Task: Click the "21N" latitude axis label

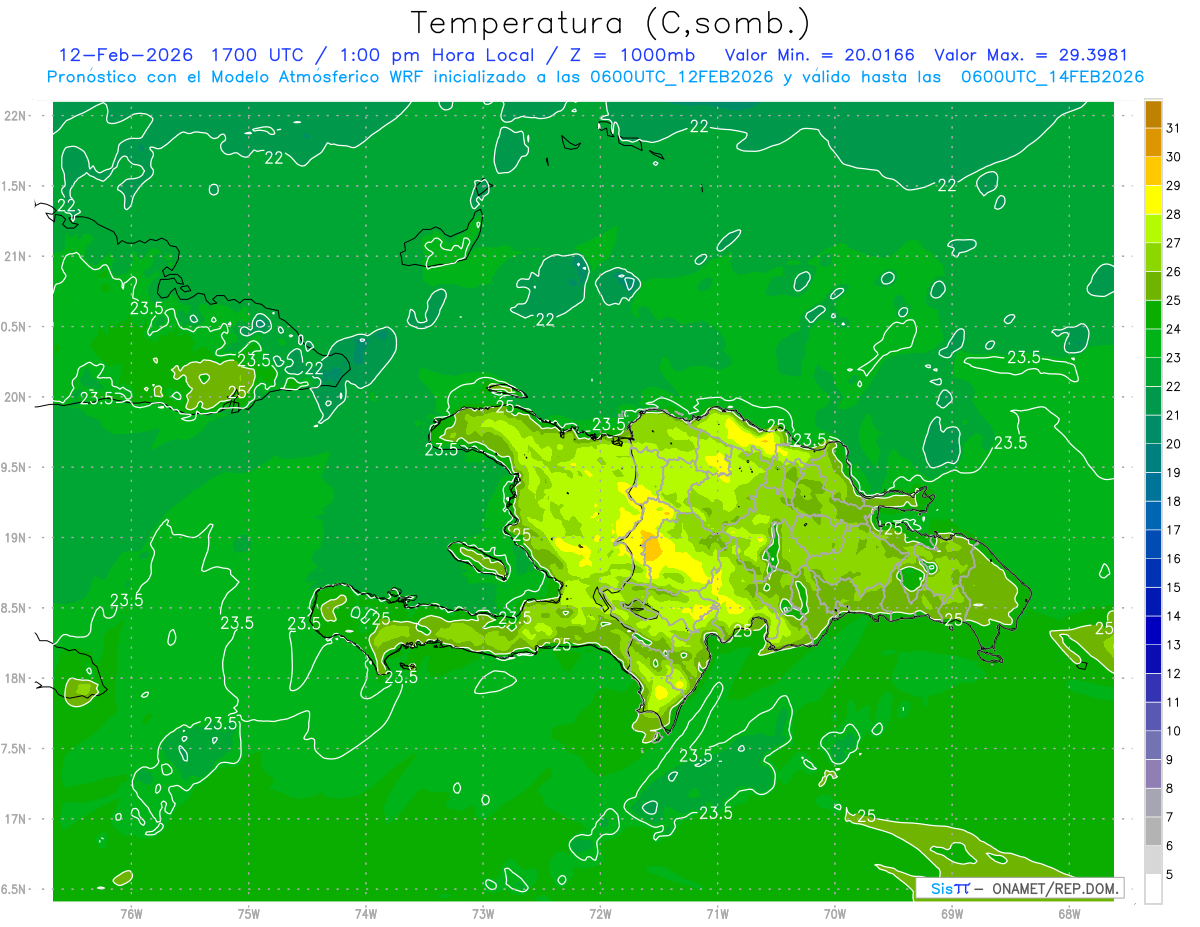Action: pos(16,257)
